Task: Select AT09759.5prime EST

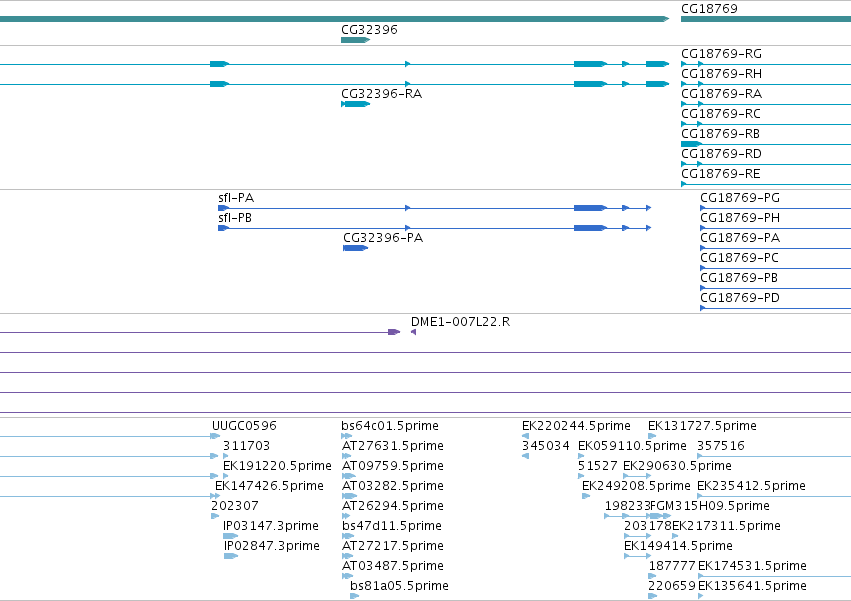Action: tap(348, 476)
